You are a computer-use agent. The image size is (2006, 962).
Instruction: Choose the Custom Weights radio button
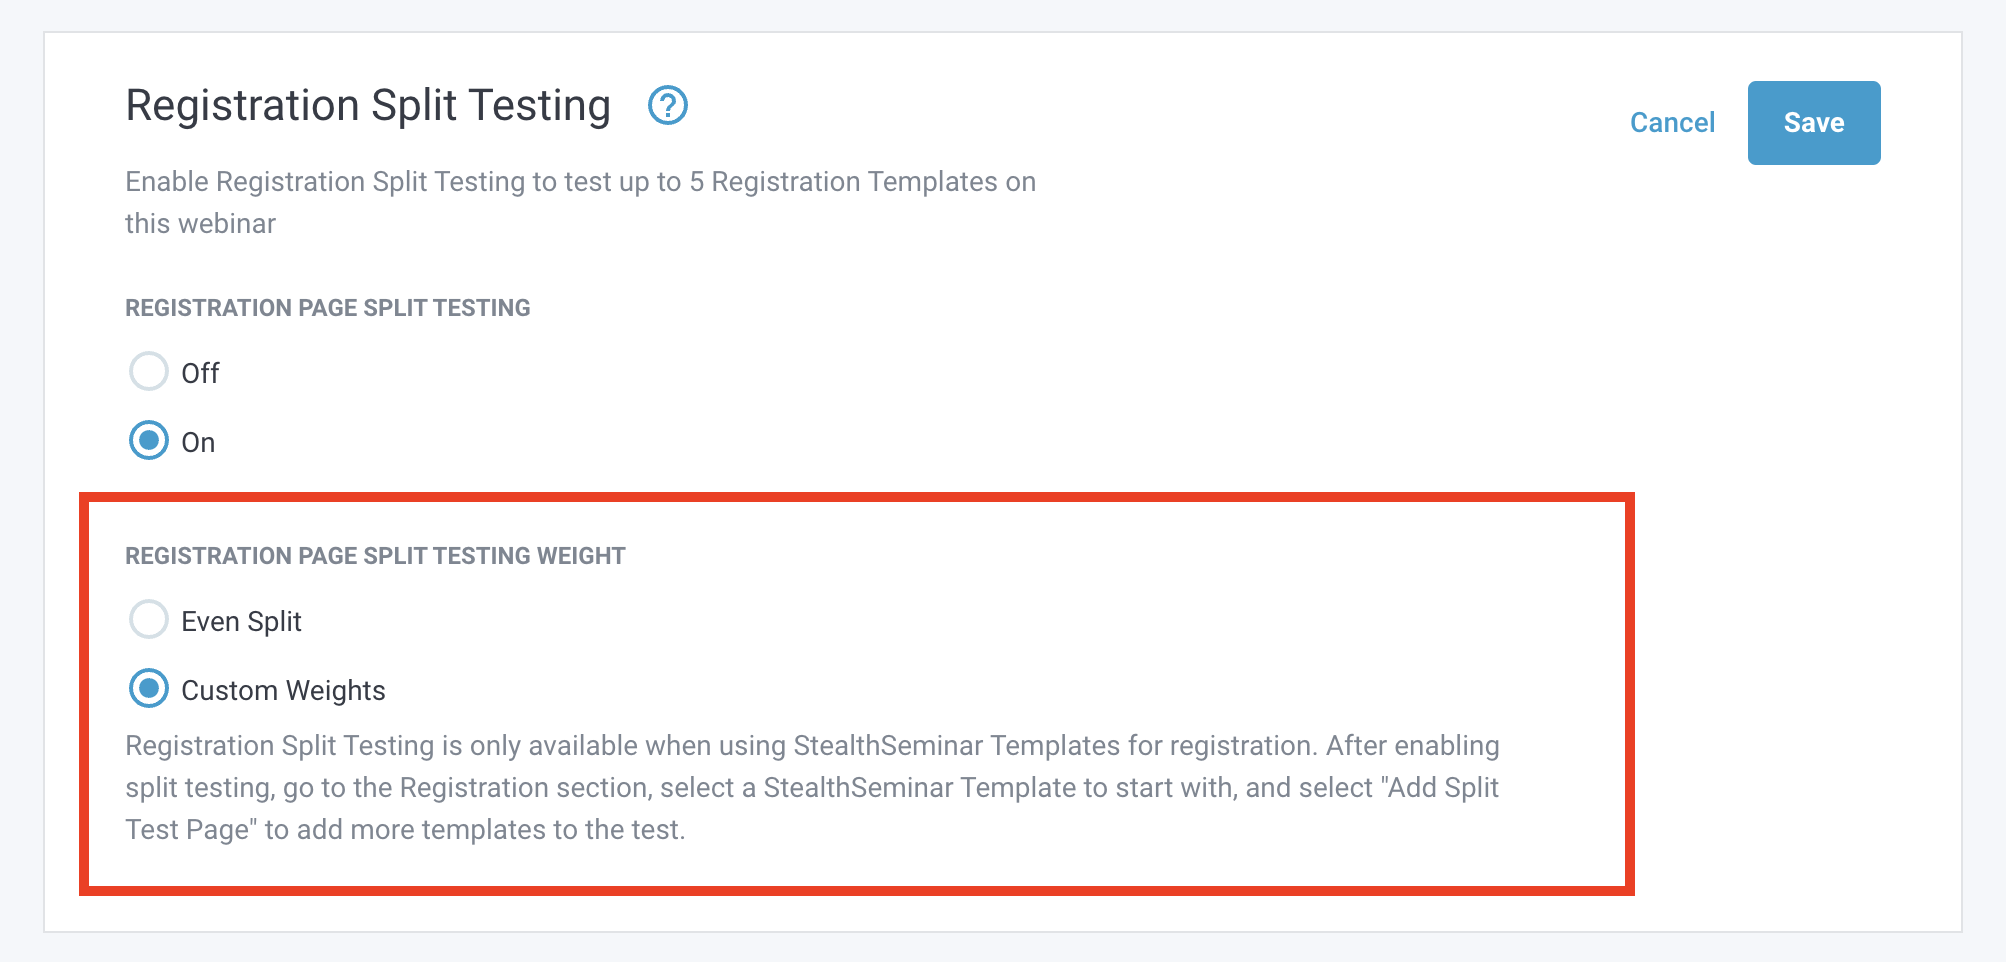(x=149, y=689)
